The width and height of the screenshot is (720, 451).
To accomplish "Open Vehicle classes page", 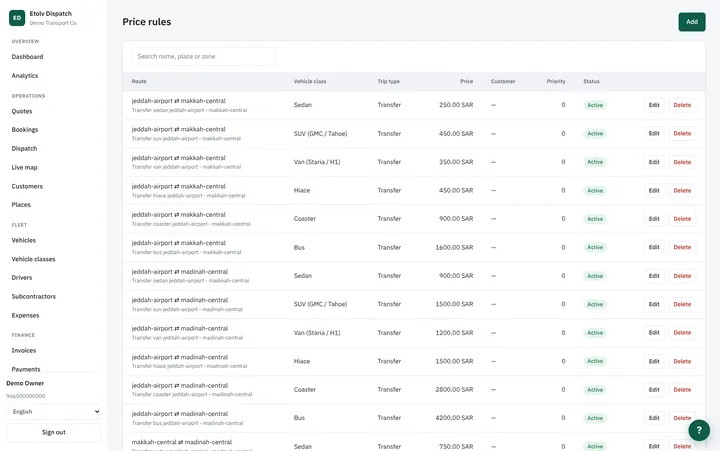I will (x=33, y=259).
